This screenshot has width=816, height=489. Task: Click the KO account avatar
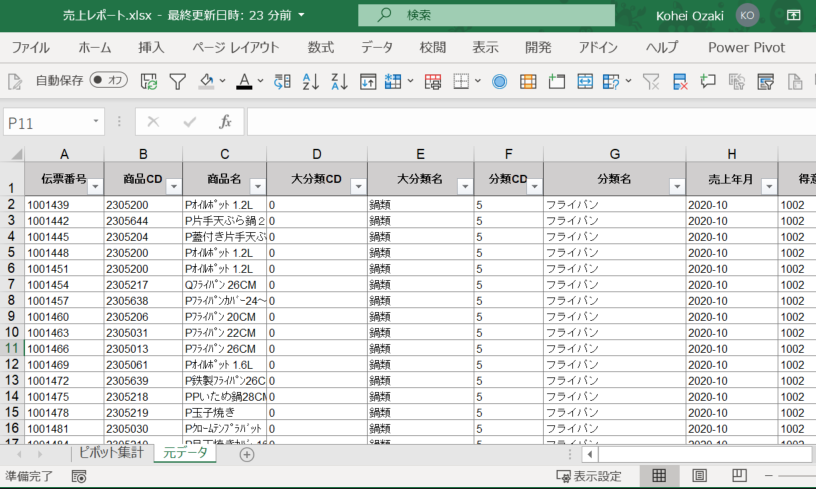(747, 15)
